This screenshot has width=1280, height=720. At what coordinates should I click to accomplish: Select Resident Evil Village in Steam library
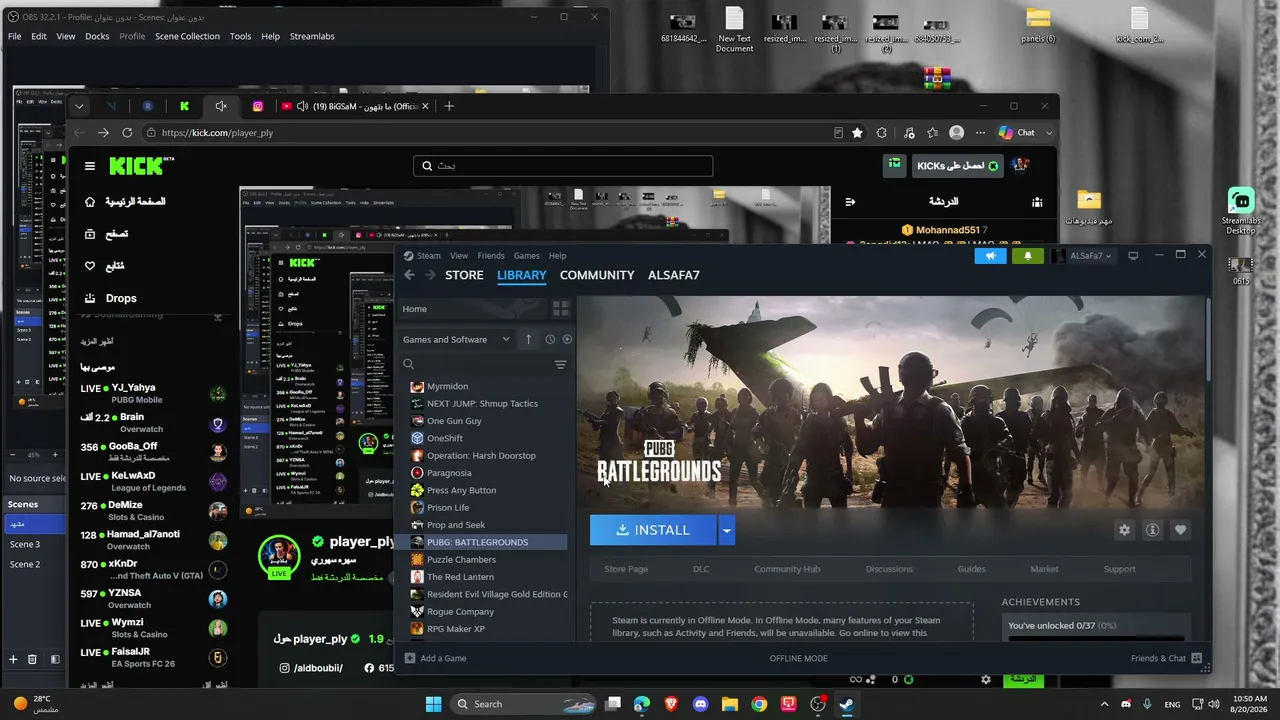pyautogui.click(x=488, y=594)
